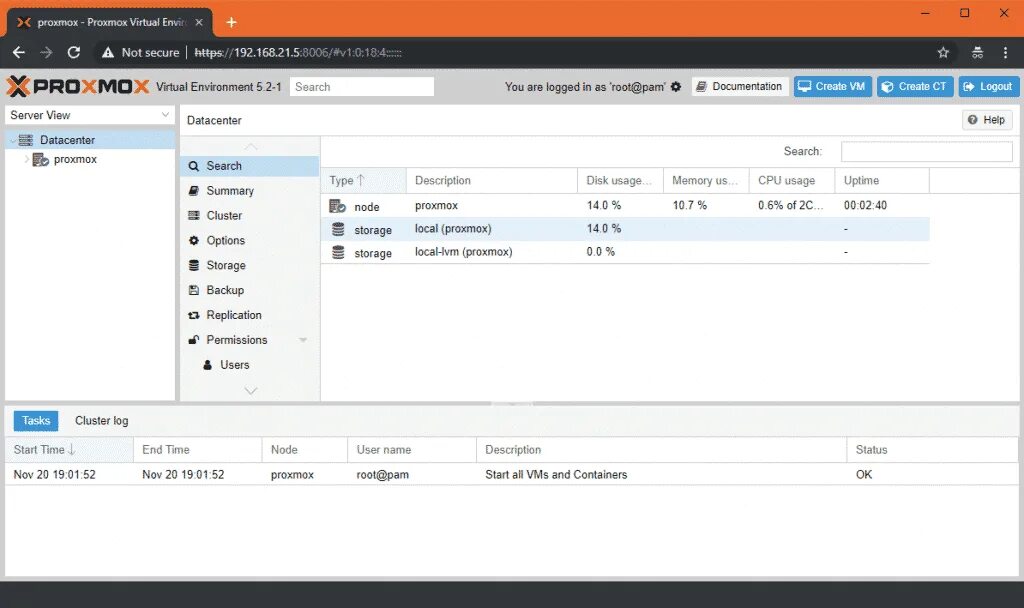Go forward in browser history
Viewport: 1024px width, 608px height.
click(x=46, y=52)
